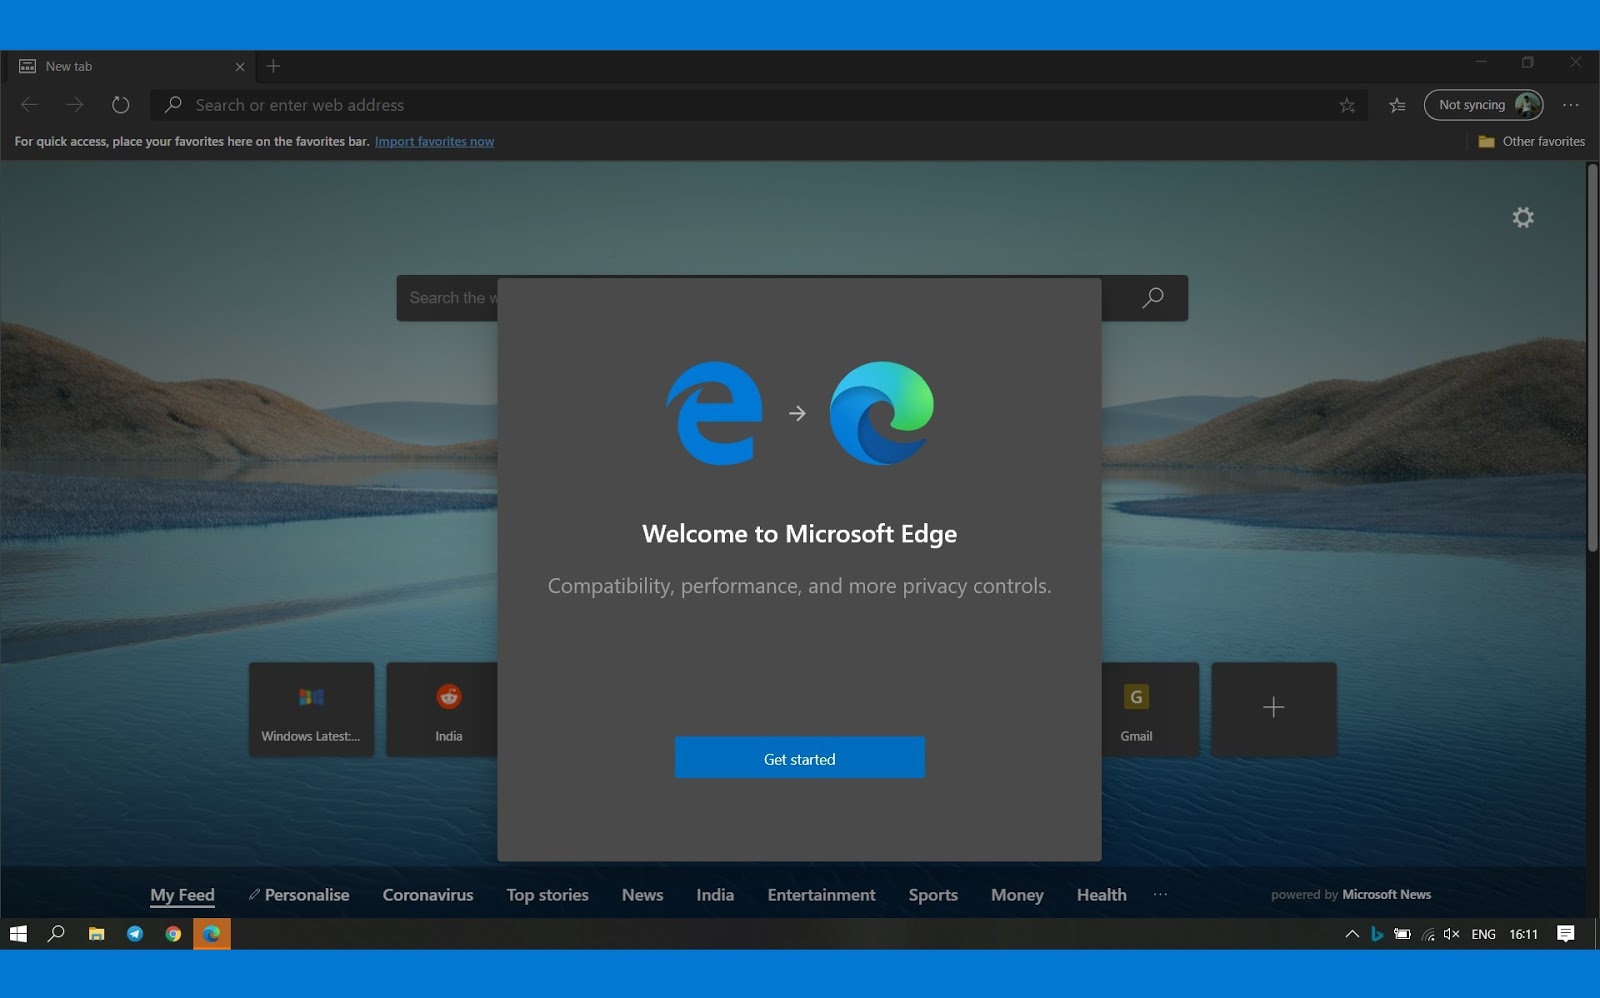Check the battery status tray icon

tap(1403, 934)
